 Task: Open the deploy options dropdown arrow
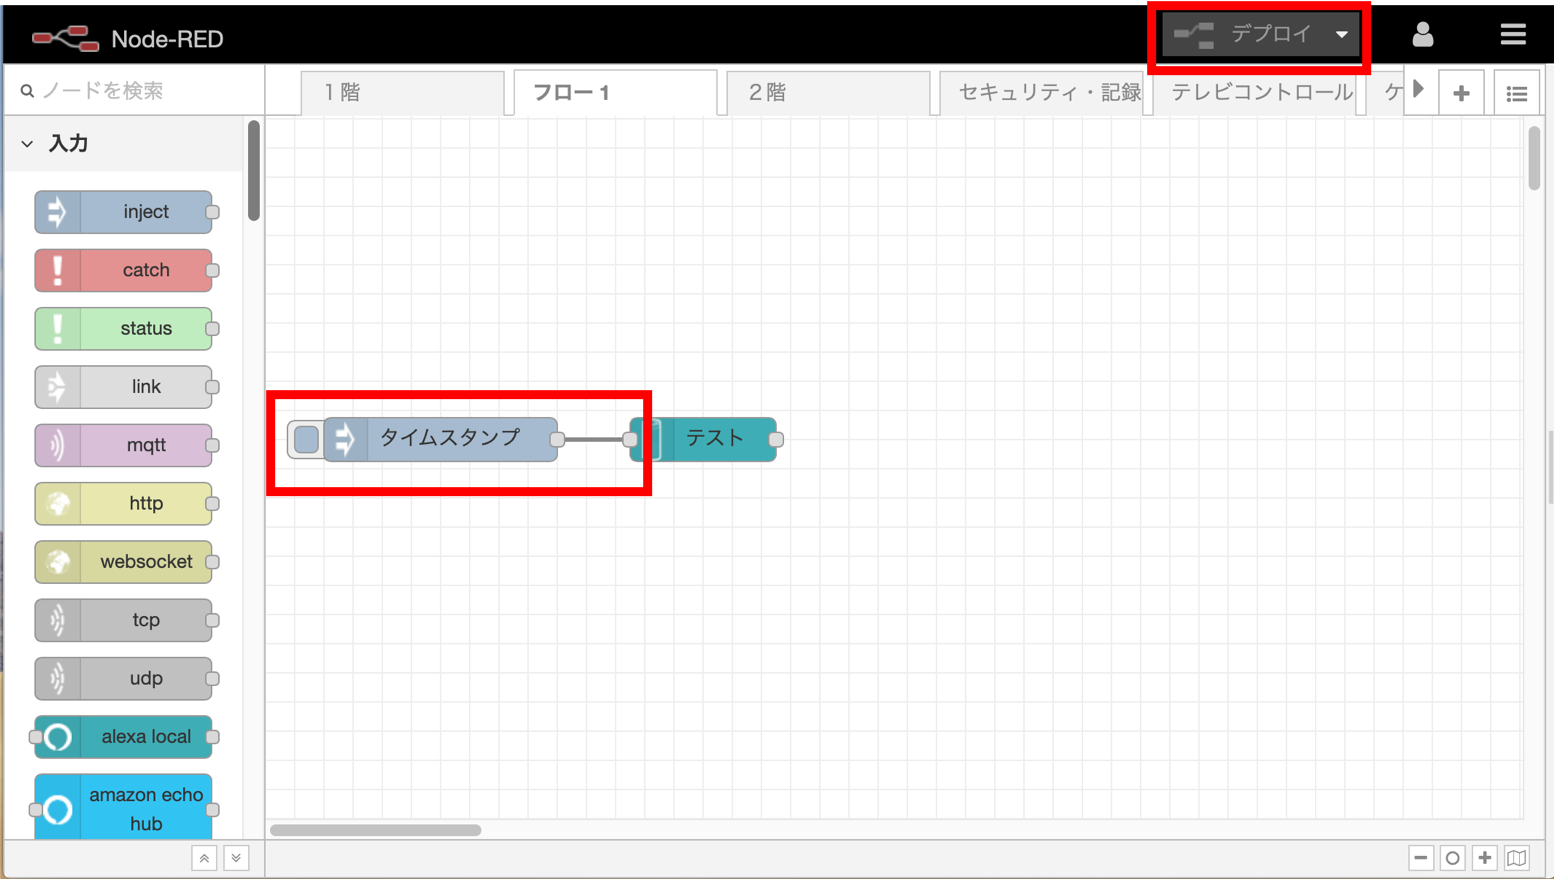point(1341,33)
